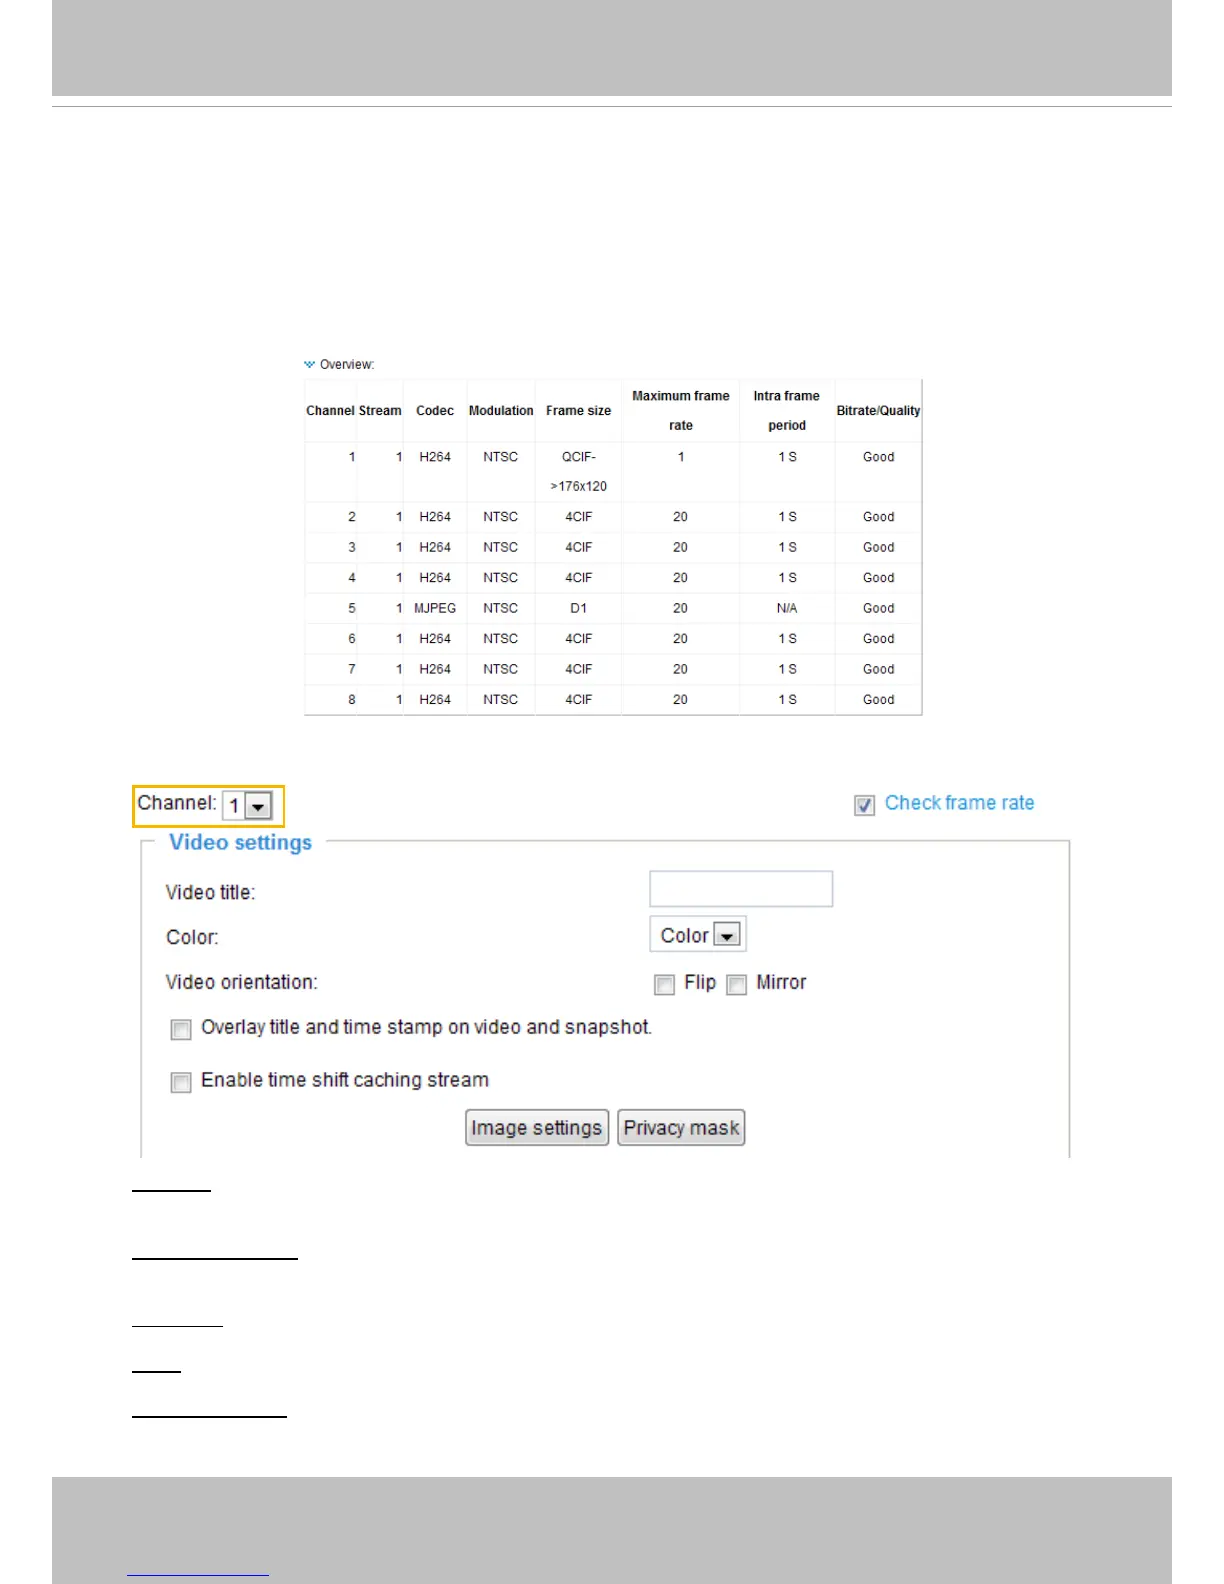Click the Video title input field

coord(741,889)
